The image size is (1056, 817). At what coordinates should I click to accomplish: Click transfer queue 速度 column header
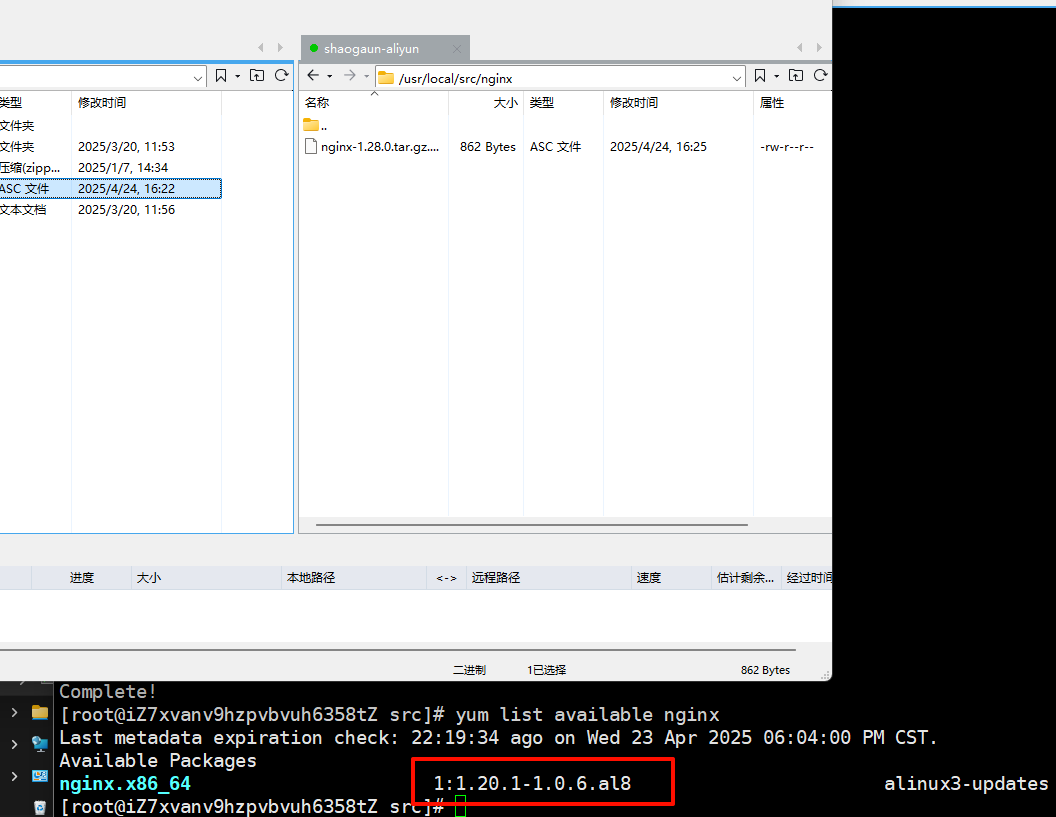pos(671,578)
